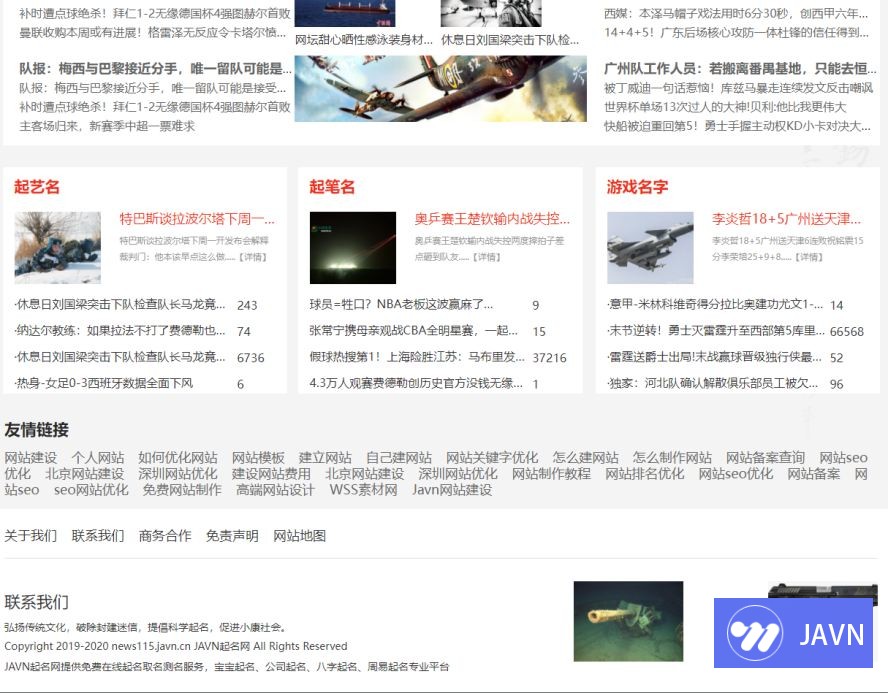Screen dimensions: 888x693
Task: Click the 高端网站设计 friend link
Action: 275,490
